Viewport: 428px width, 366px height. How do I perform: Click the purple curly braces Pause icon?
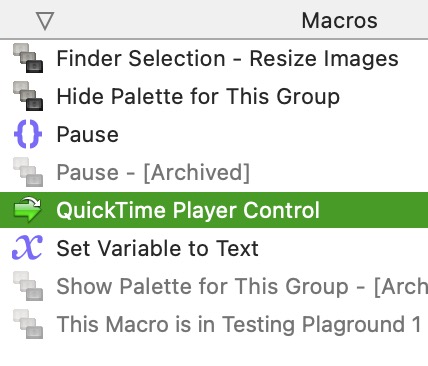point(28,134)
